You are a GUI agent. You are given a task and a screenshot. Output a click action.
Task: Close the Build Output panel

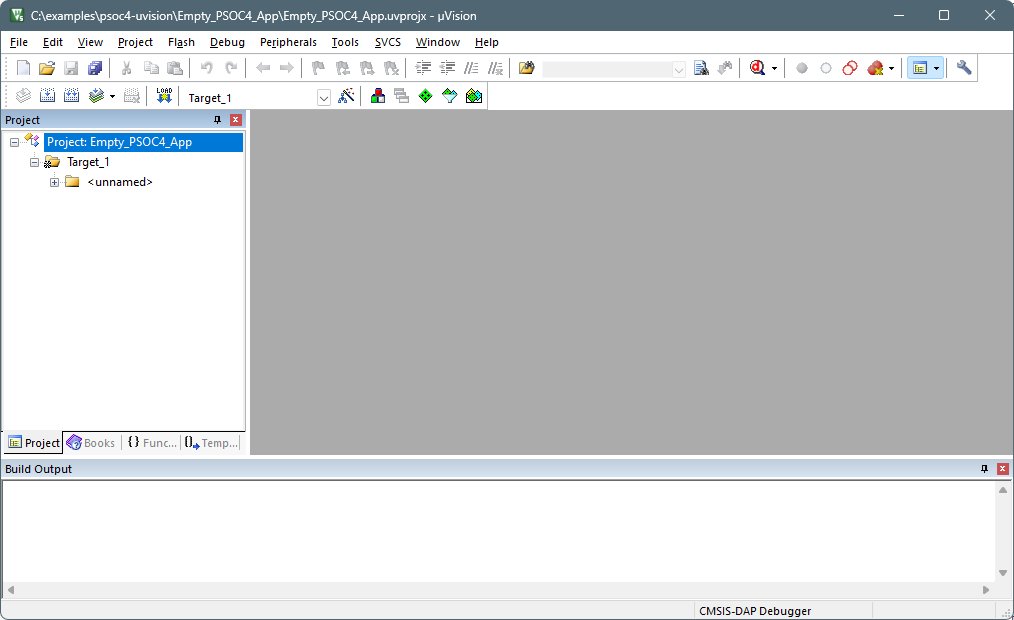[x=1002, y=469]
